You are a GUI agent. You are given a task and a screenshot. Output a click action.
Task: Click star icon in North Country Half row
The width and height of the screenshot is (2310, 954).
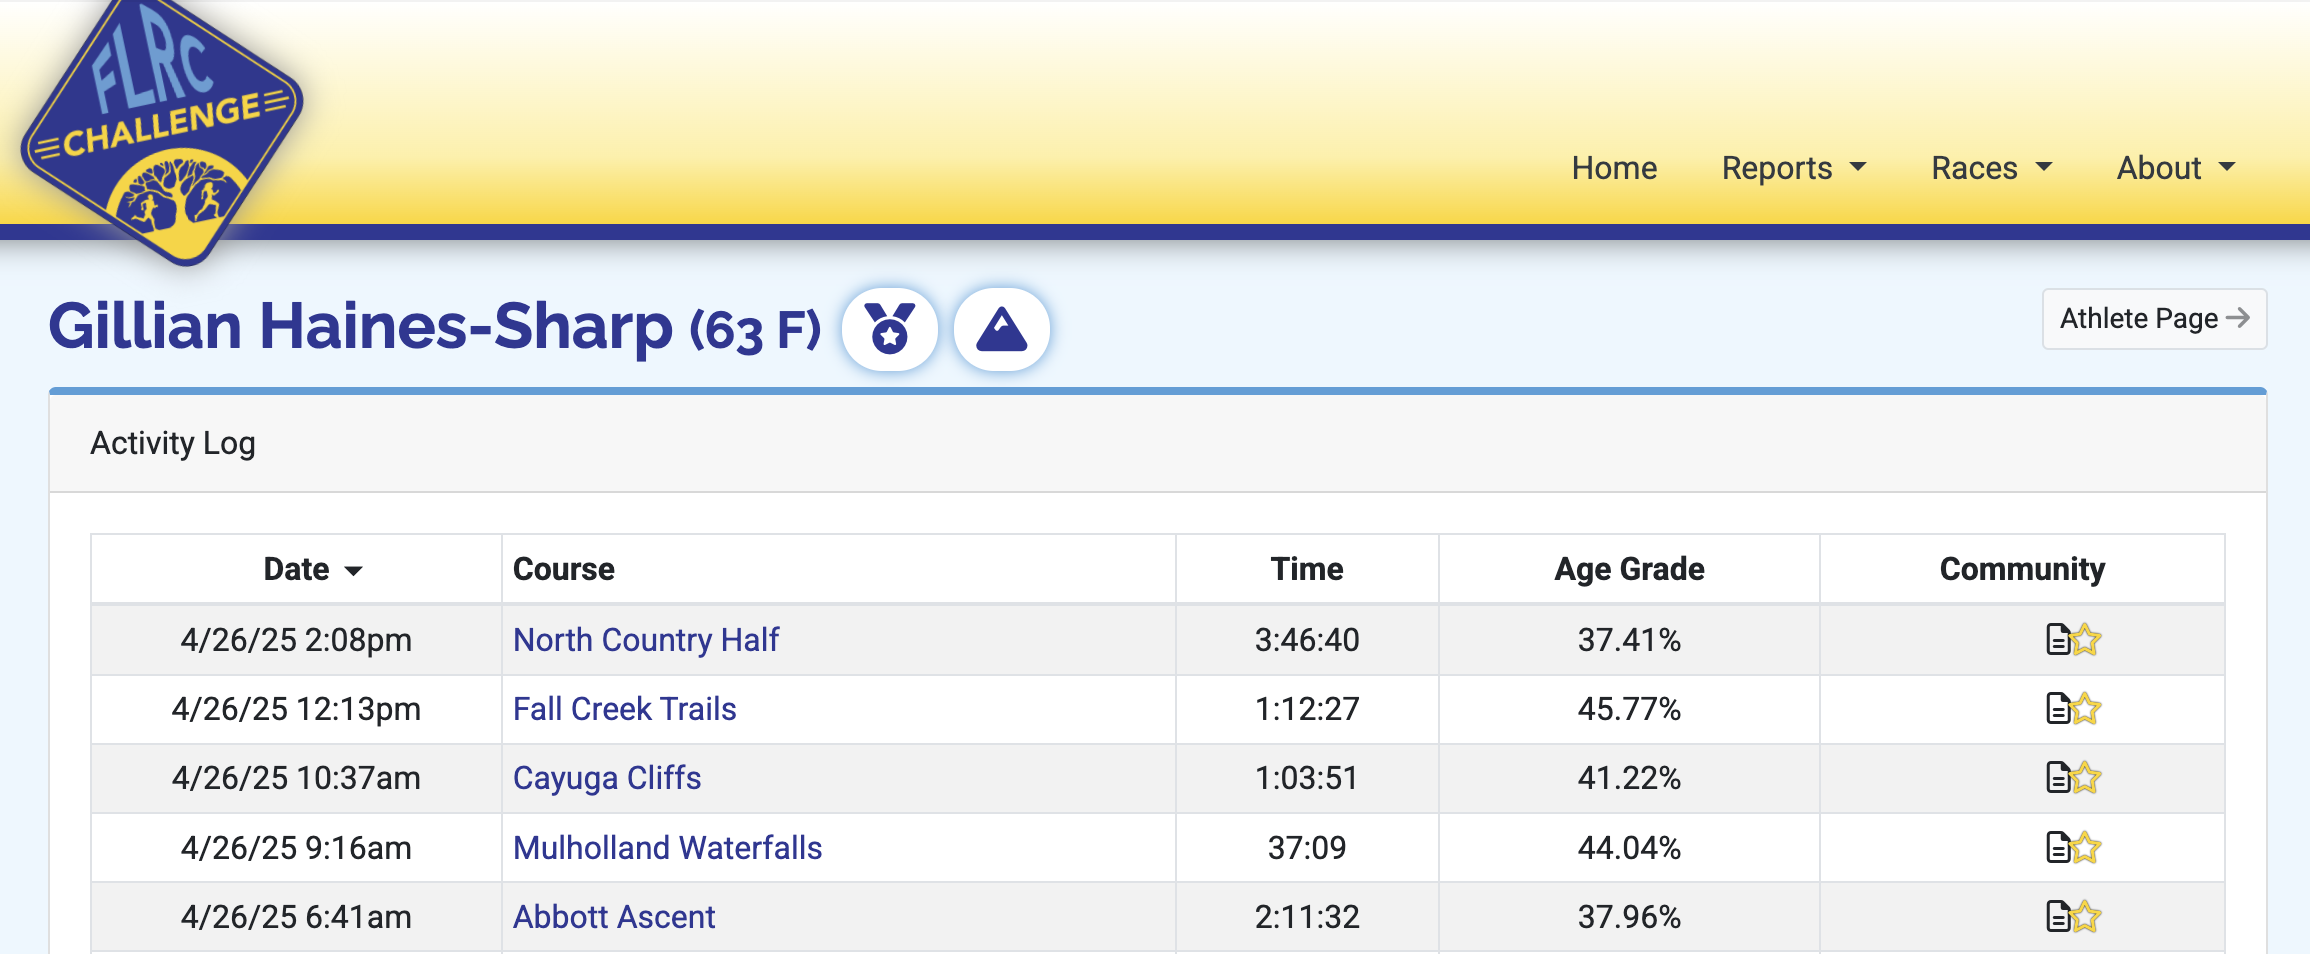[x=2086, y=639]
